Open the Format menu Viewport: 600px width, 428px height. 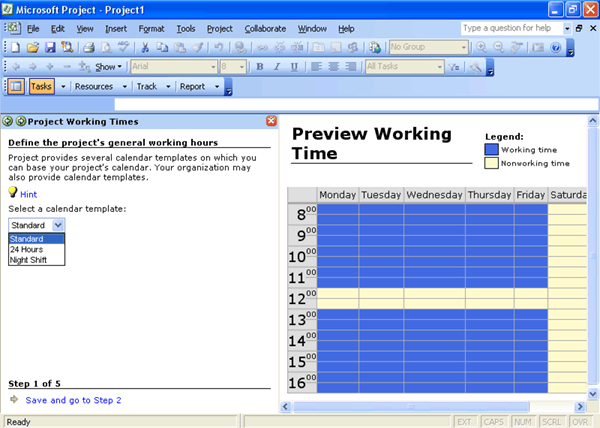152,29
